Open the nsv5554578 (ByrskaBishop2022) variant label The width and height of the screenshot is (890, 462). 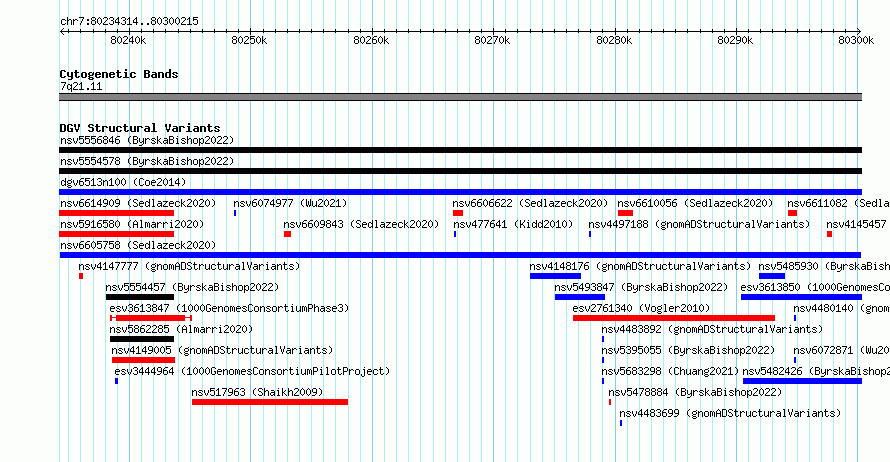pos(147,161)
